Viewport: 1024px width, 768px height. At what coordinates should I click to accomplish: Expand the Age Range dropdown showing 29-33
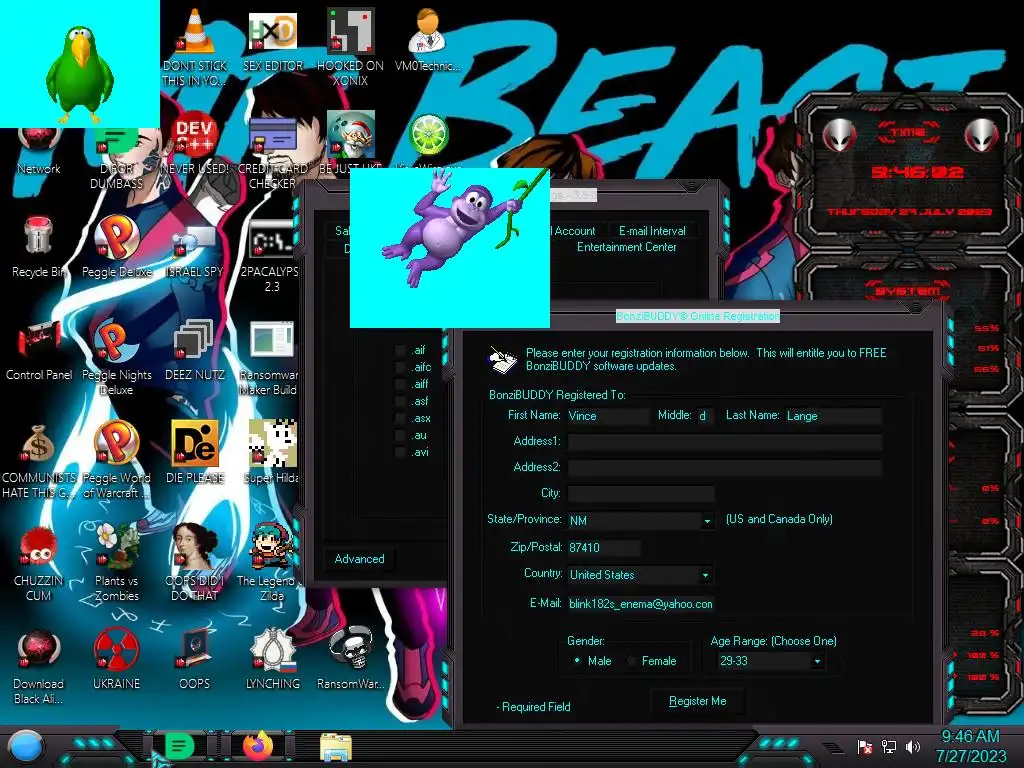click(x=817, y=662)
